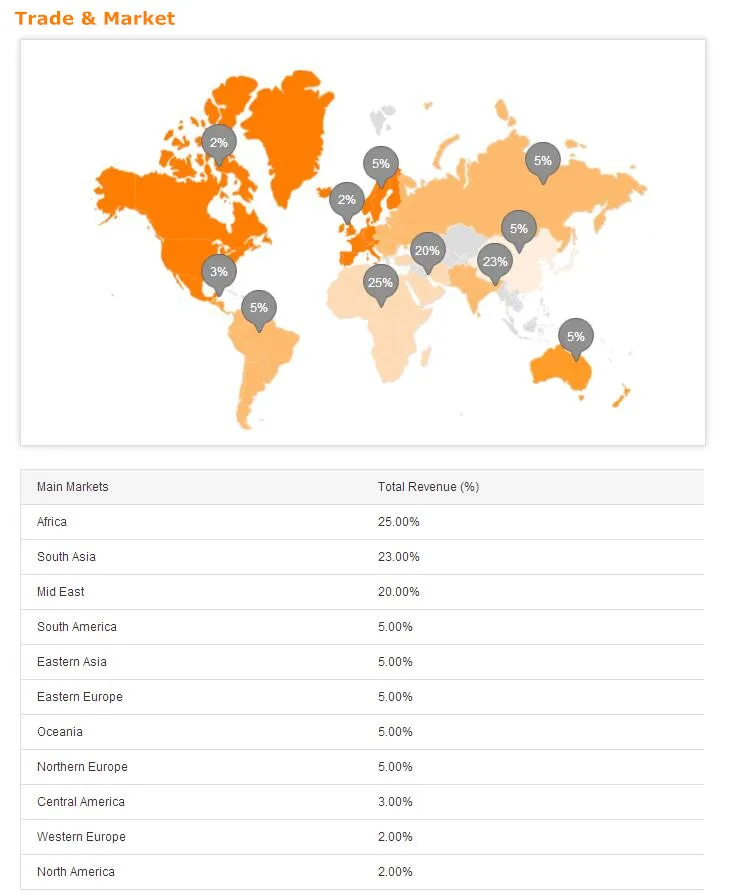Click the 25% map pin over Africa
Screen dimensions: 730x895
point(380,283)
